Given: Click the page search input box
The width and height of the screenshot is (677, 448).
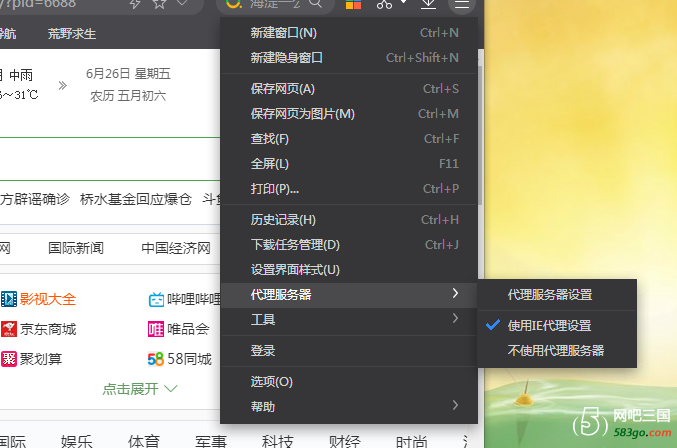Looking at the screenshot, I should click(x=110, y=159).
